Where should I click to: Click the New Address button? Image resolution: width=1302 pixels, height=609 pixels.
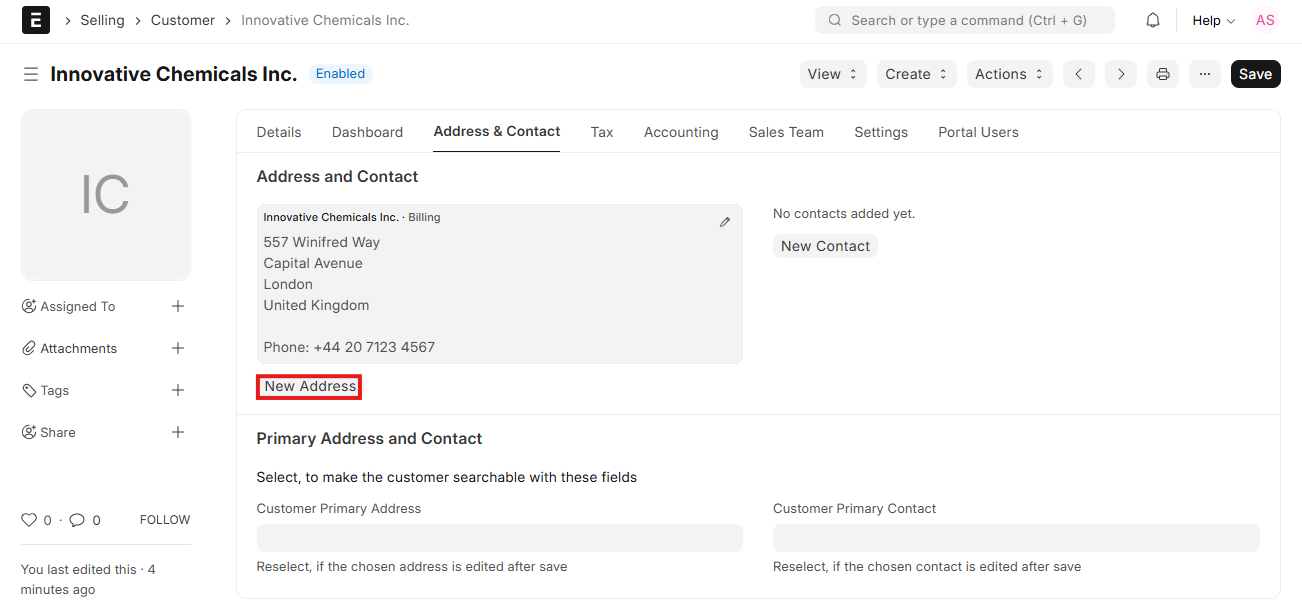(x=310, y=387)
